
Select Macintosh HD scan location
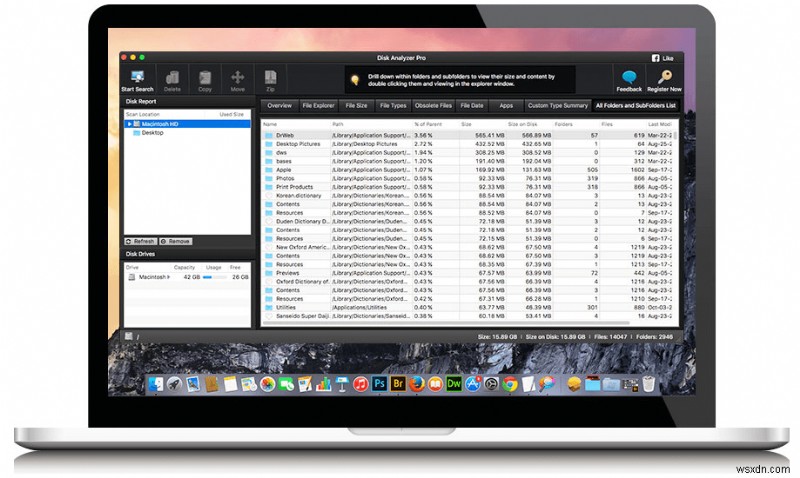coord(188,124)
